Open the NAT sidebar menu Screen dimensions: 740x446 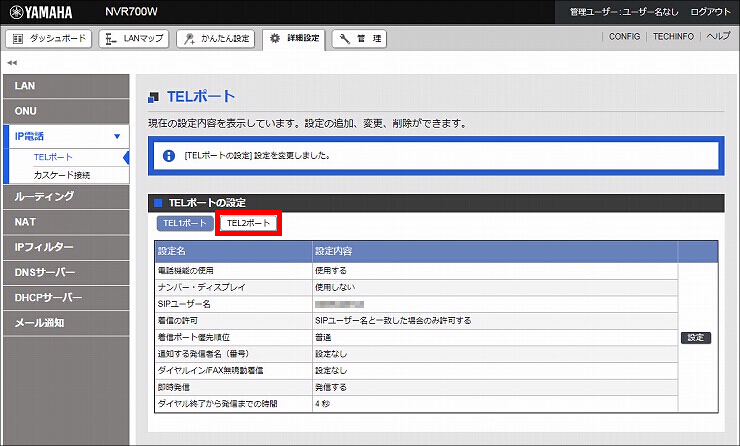66,222
